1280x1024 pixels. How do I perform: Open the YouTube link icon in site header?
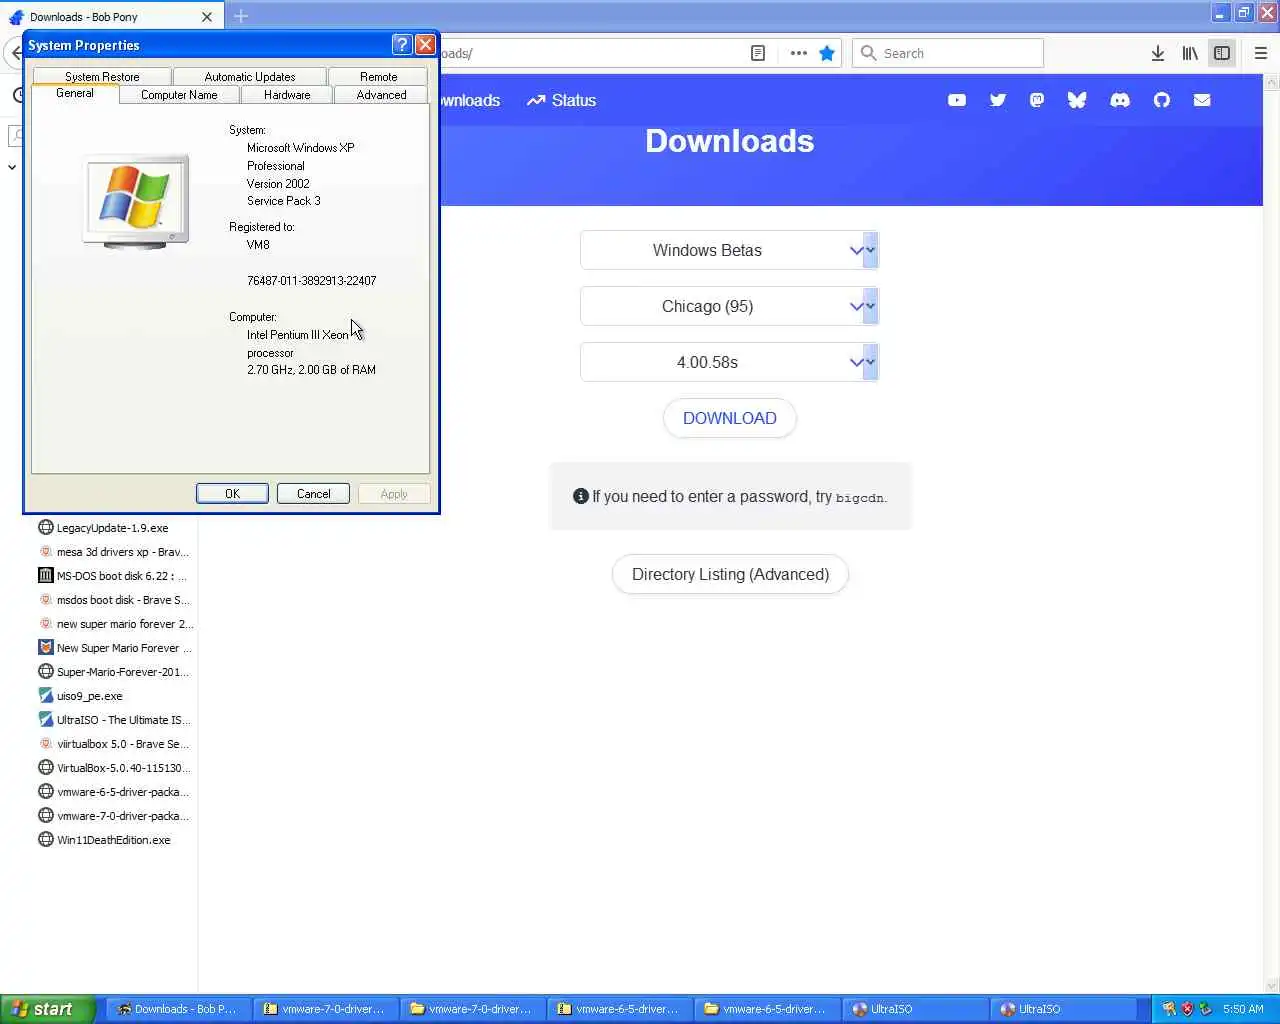[x=957, y=100]
